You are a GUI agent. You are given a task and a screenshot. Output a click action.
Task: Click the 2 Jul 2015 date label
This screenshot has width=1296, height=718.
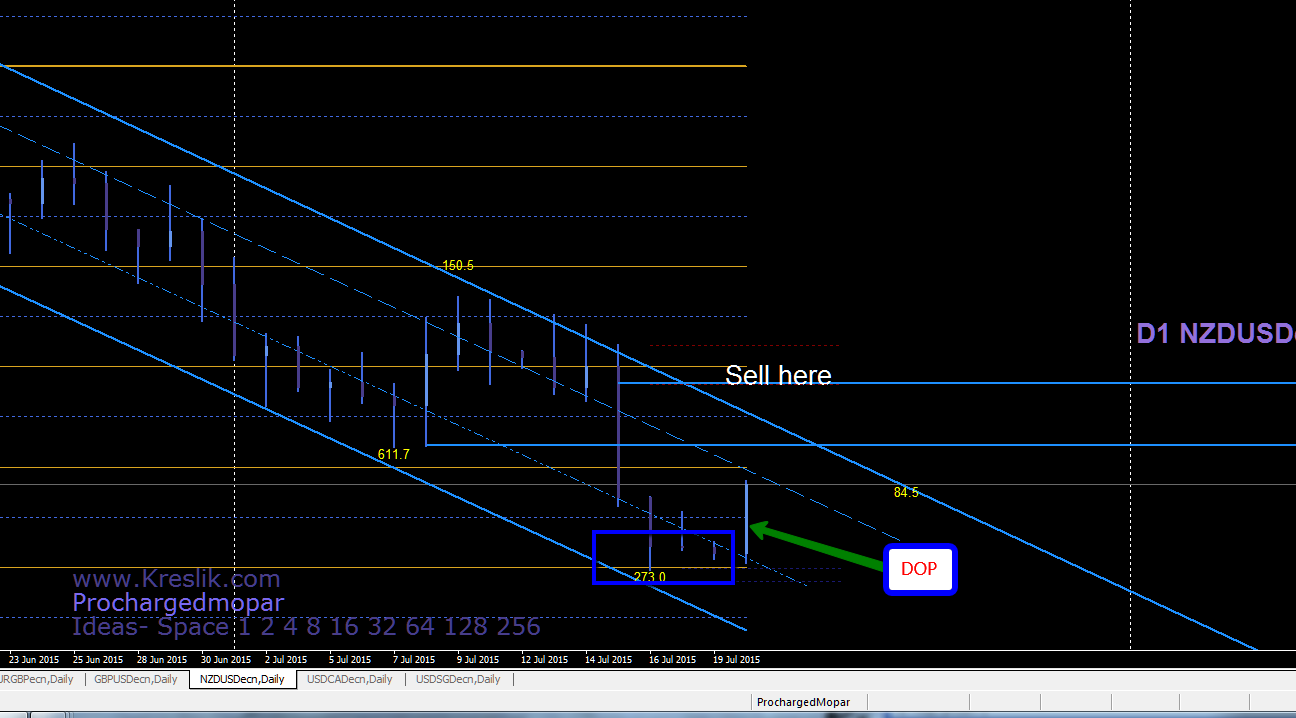pyautogui.click(x=287, y=659)
